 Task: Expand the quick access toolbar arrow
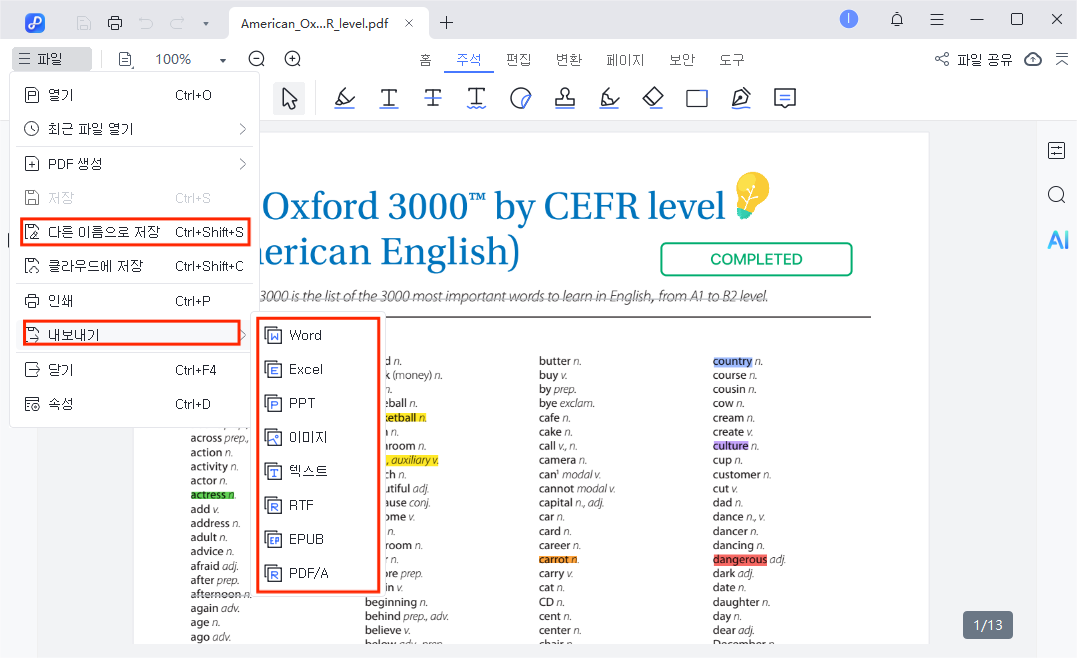[206, 22]
